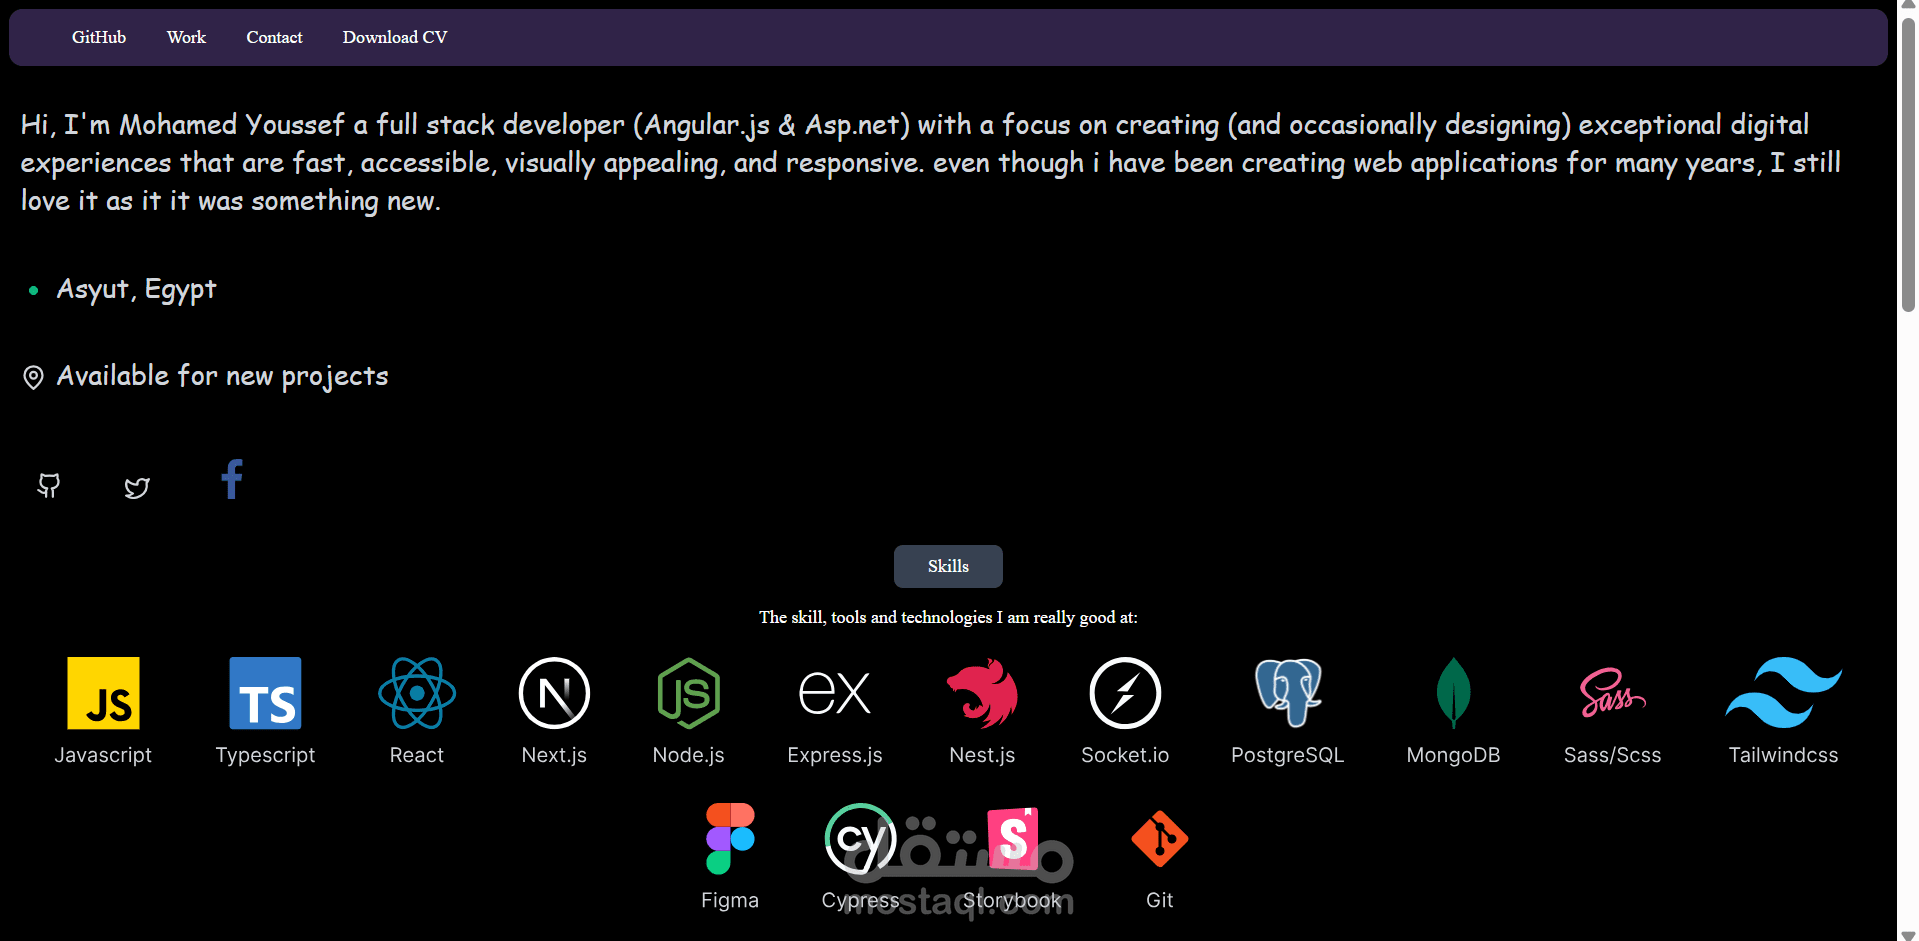The width and height of the screenshot is (1919, 941).
Task: Open the GitHub social icon
Action: 49,486
